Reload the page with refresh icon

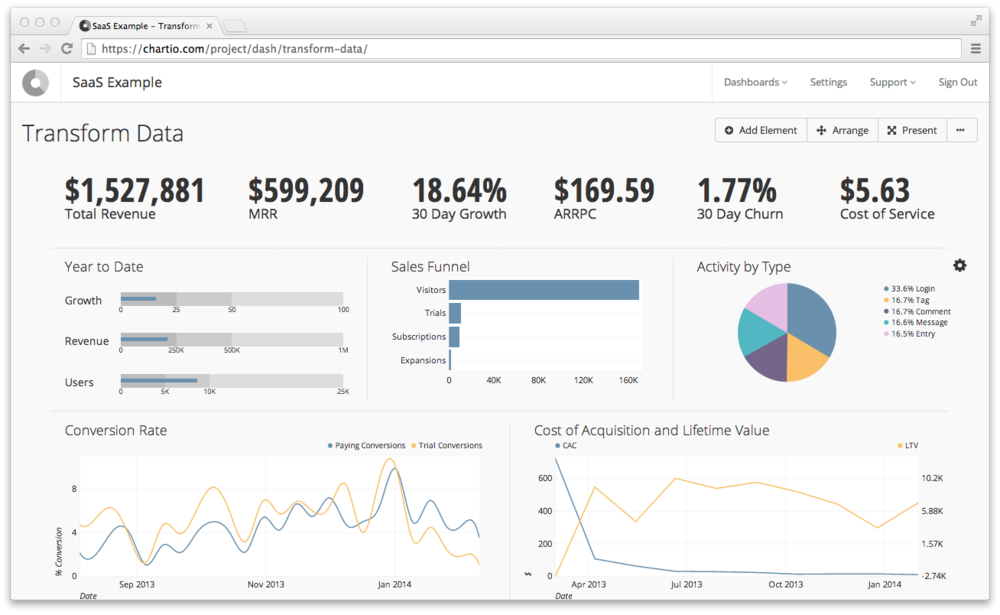[66, 48]
